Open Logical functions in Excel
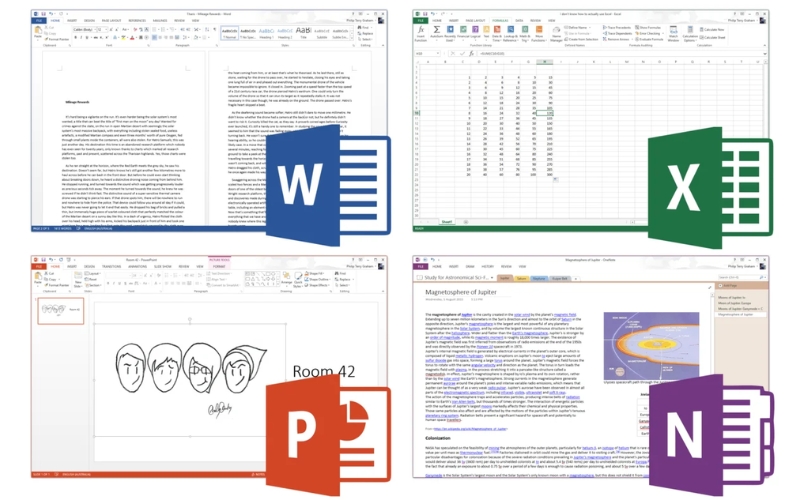 [x=476, y=33]
